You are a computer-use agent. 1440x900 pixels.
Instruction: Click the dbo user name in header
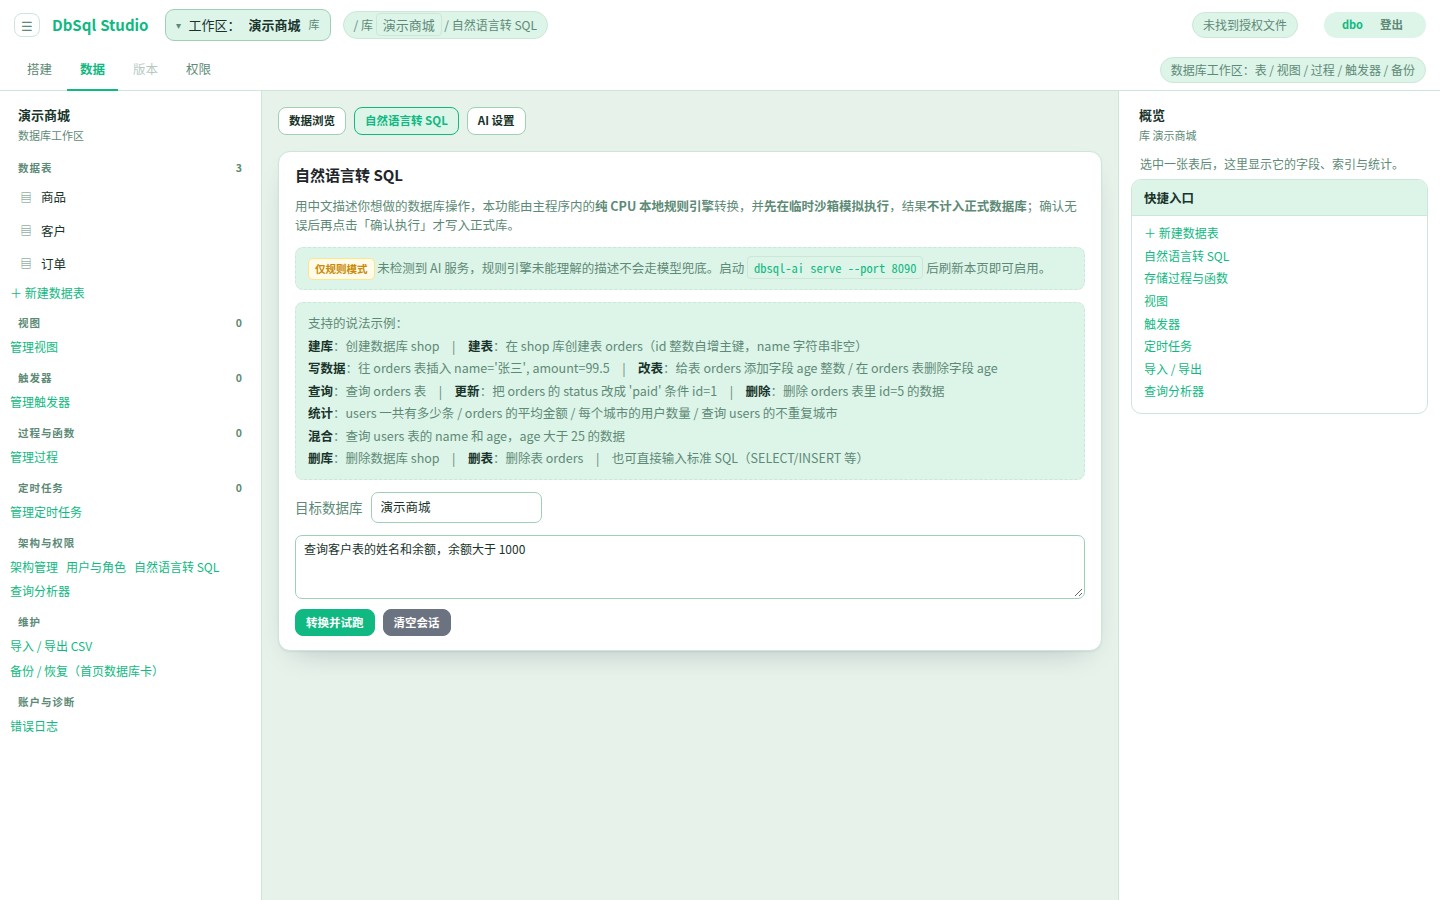(x=1352, y=25)
